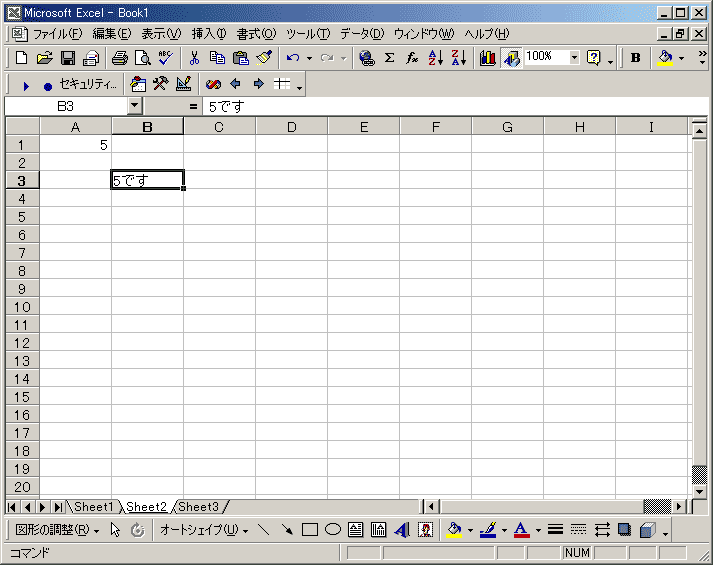
Task: Open the Office Assistant help icon
Action: (x=594, y=58)
